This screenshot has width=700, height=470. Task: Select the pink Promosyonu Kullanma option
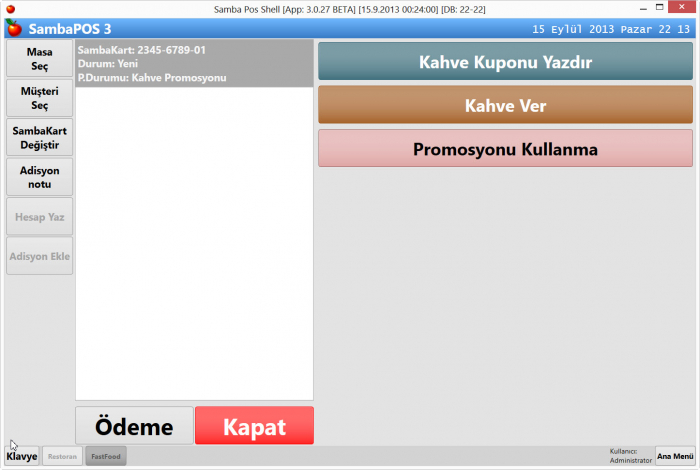[x=505, y=149]
